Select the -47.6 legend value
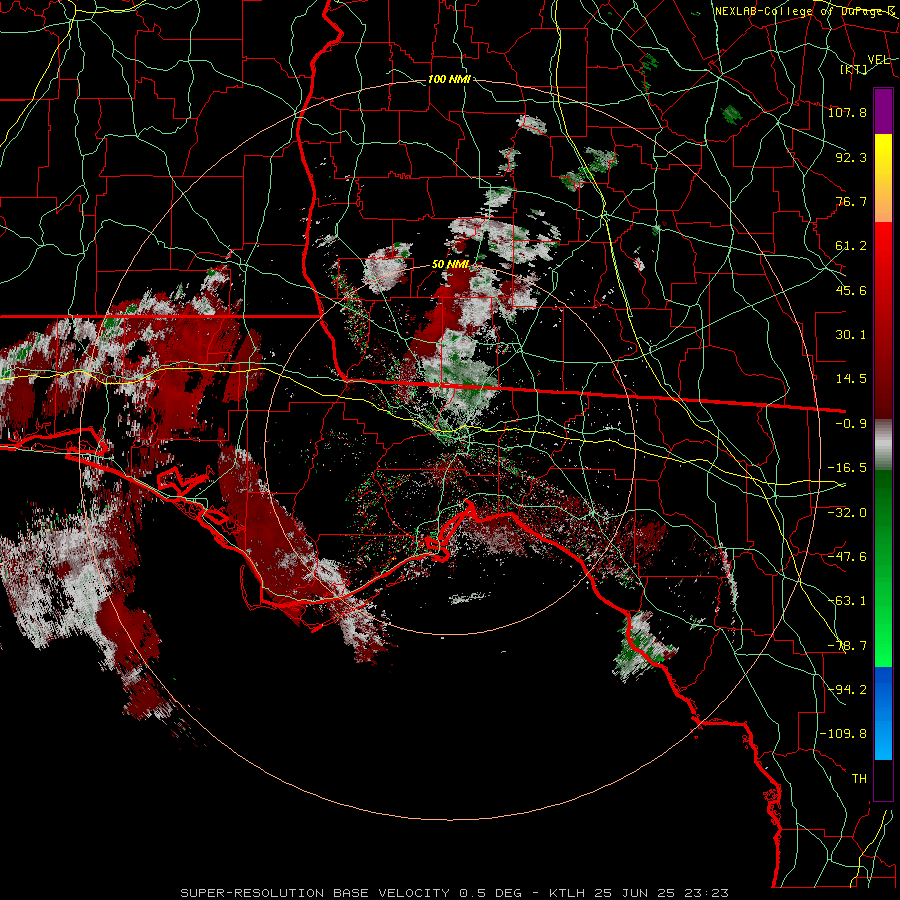The image size is (900, 900). (x=847, y=557)
